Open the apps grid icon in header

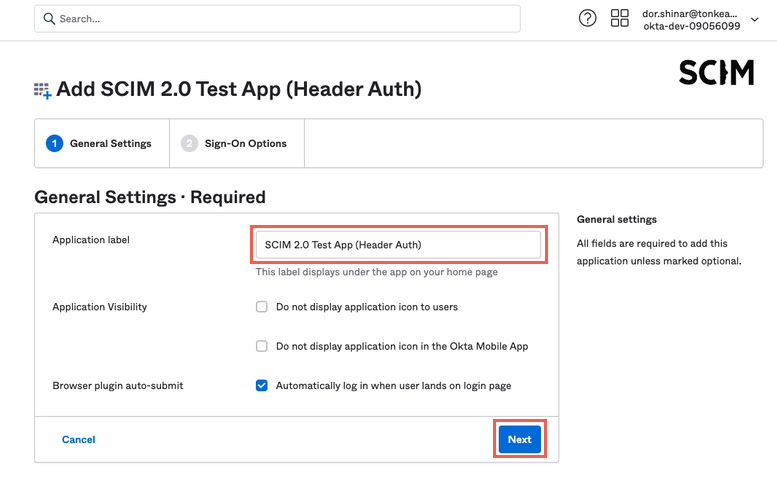(619, 19)
